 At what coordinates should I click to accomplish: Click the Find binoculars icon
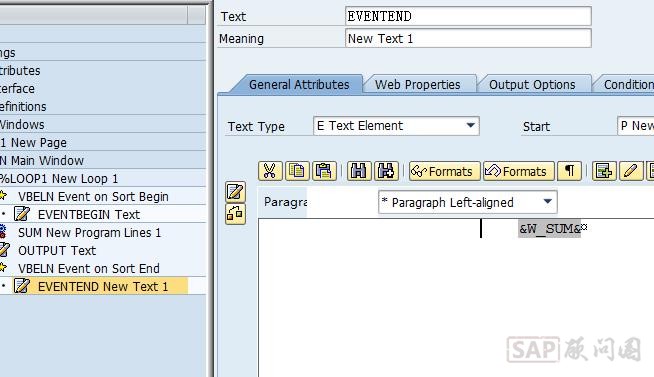pos(359,171)
